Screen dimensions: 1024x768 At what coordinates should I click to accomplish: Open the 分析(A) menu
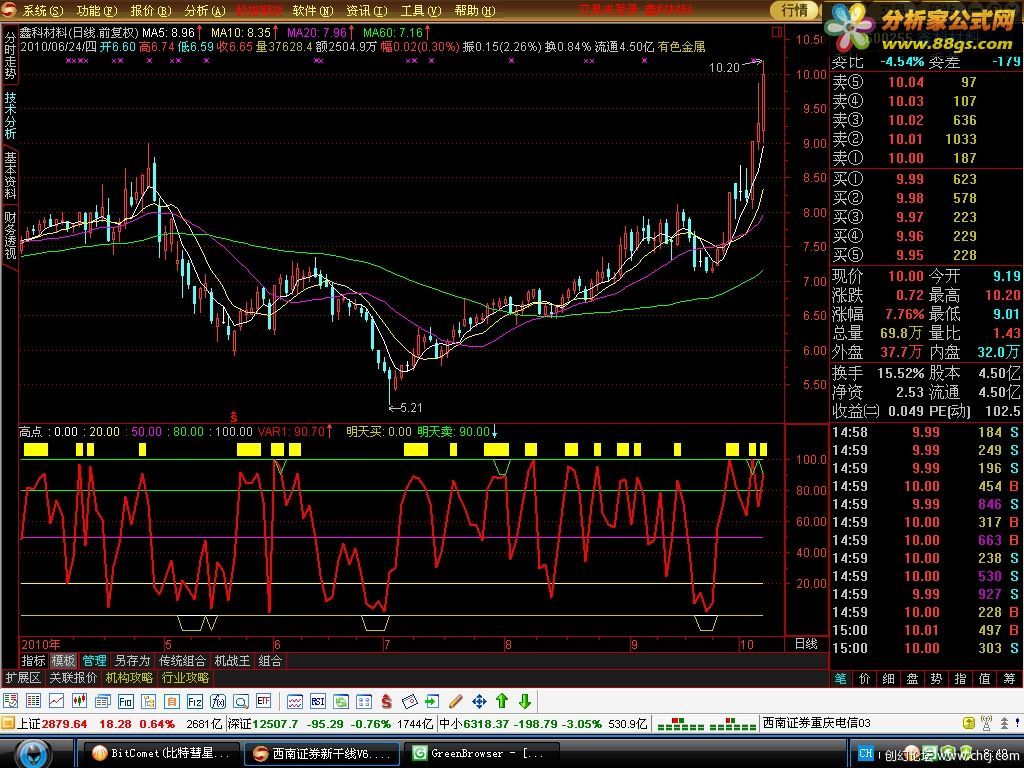tap(204, 10)
